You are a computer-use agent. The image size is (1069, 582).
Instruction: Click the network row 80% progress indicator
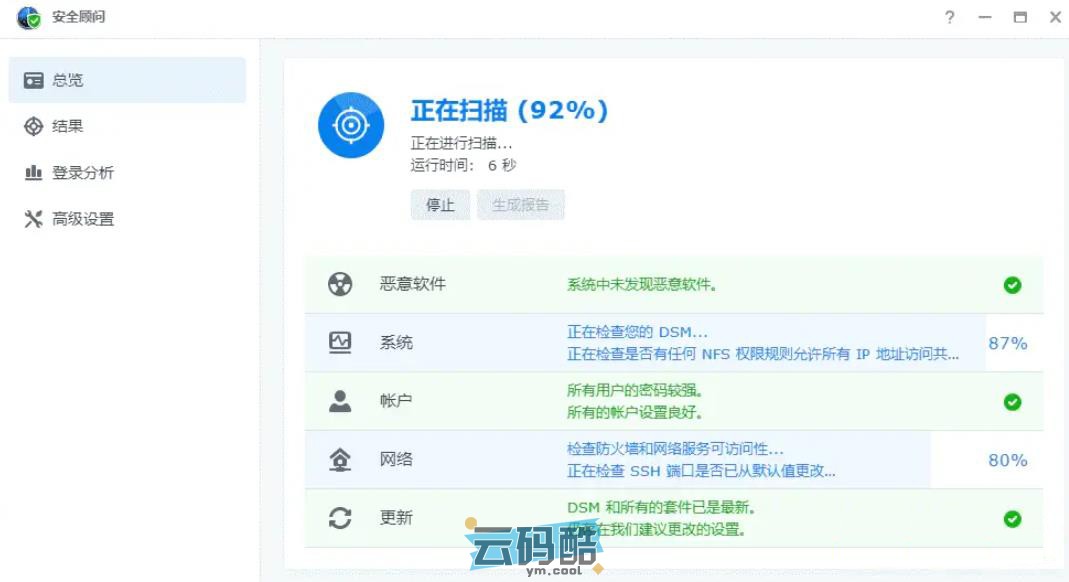(1007, 460)
